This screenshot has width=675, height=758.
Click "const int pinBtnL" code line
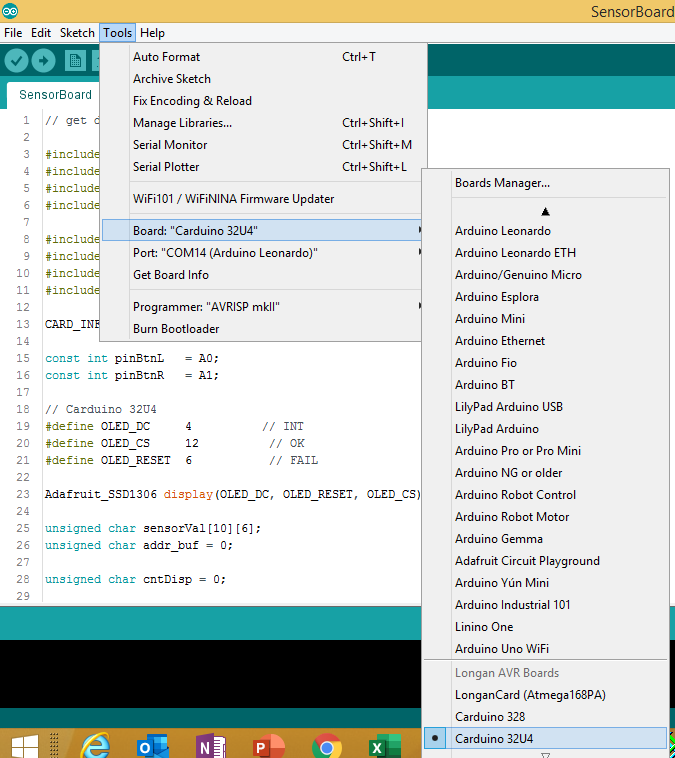coord(132,358)
